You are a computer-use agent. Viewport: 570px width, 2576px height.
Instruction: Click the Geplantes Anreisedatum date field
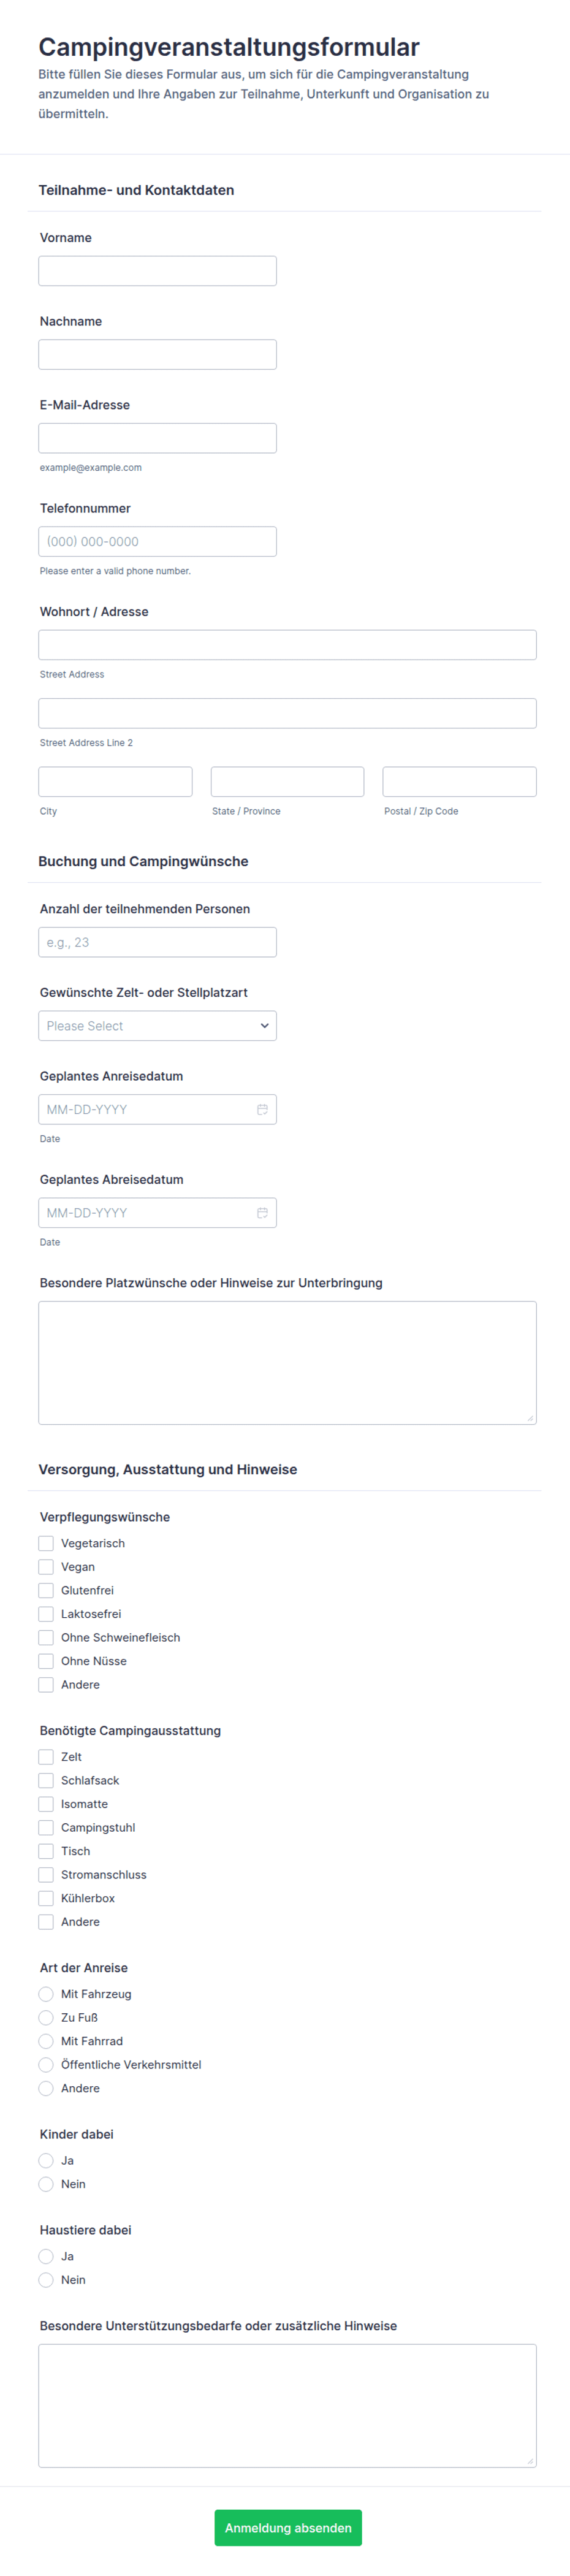(x=157, y=1109)
